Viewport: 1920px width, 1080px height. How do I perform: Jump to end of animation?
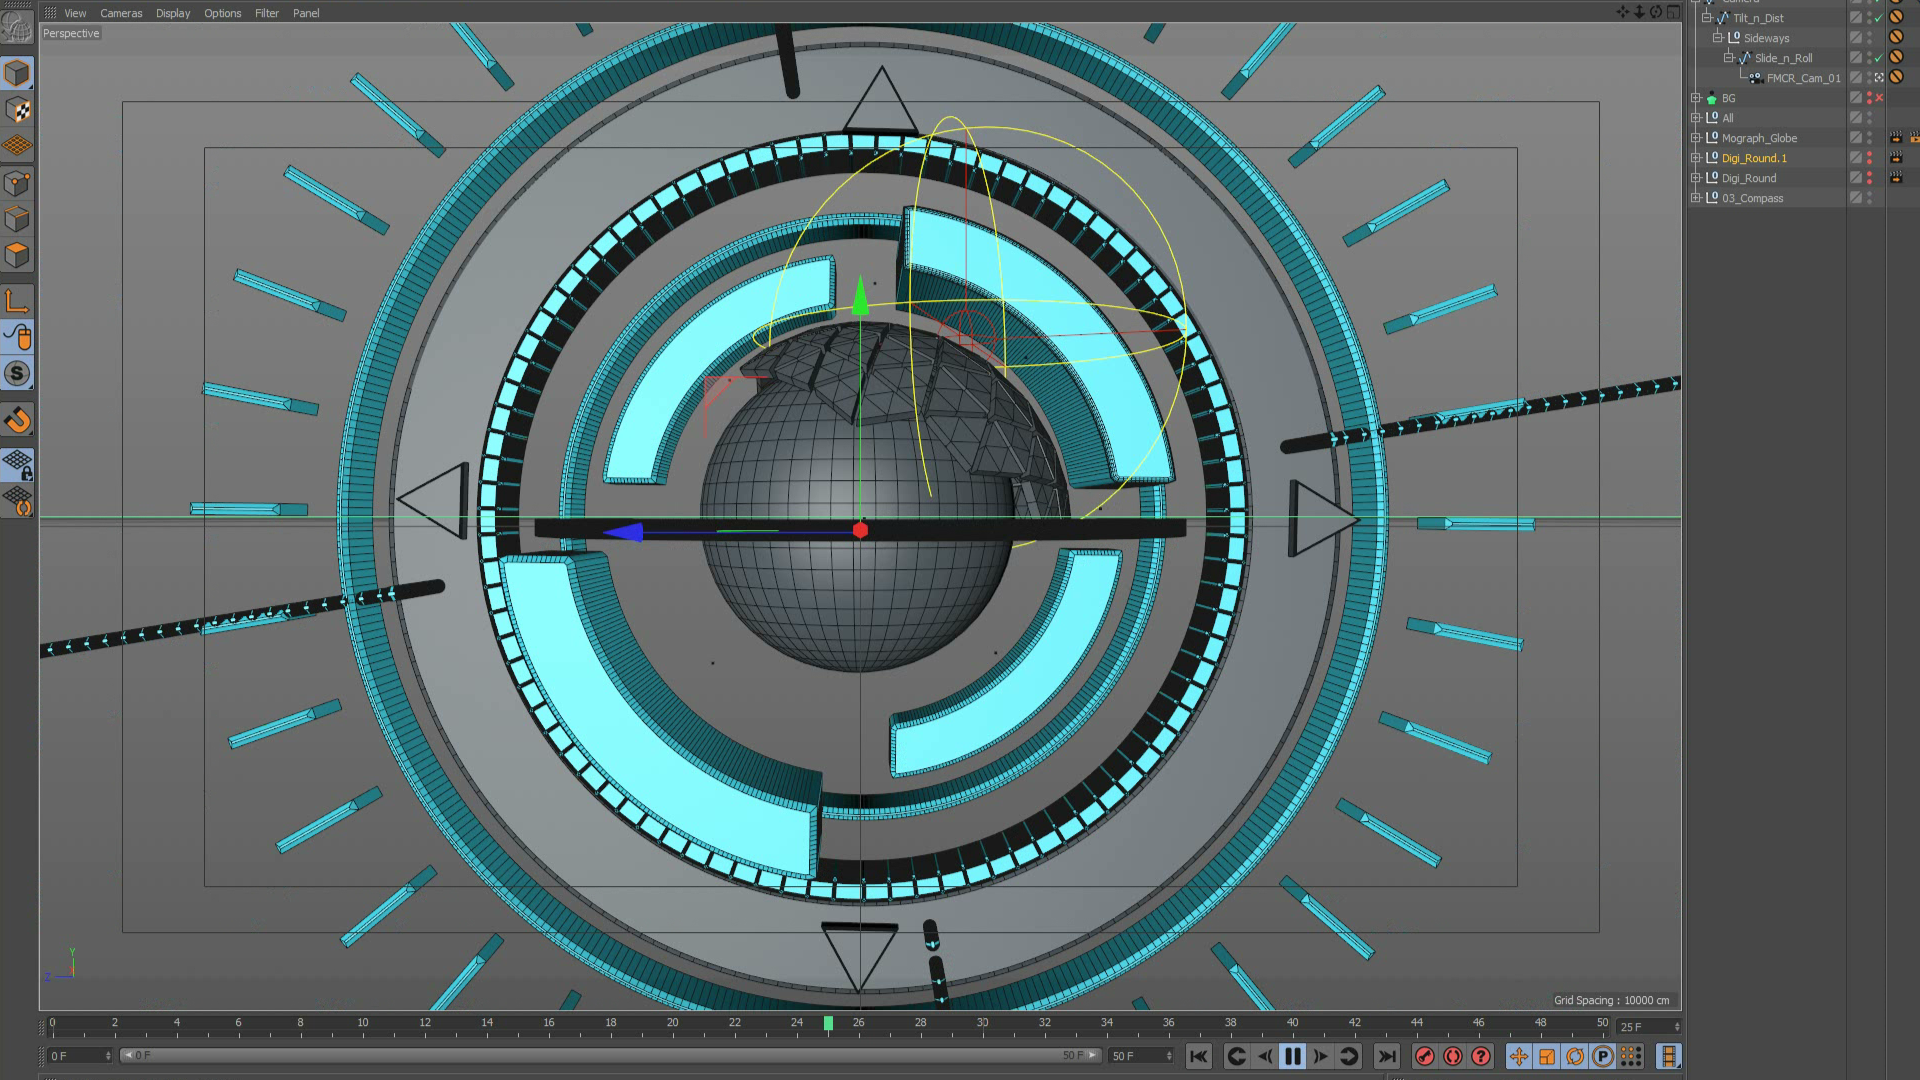tap(1386, 1056)
